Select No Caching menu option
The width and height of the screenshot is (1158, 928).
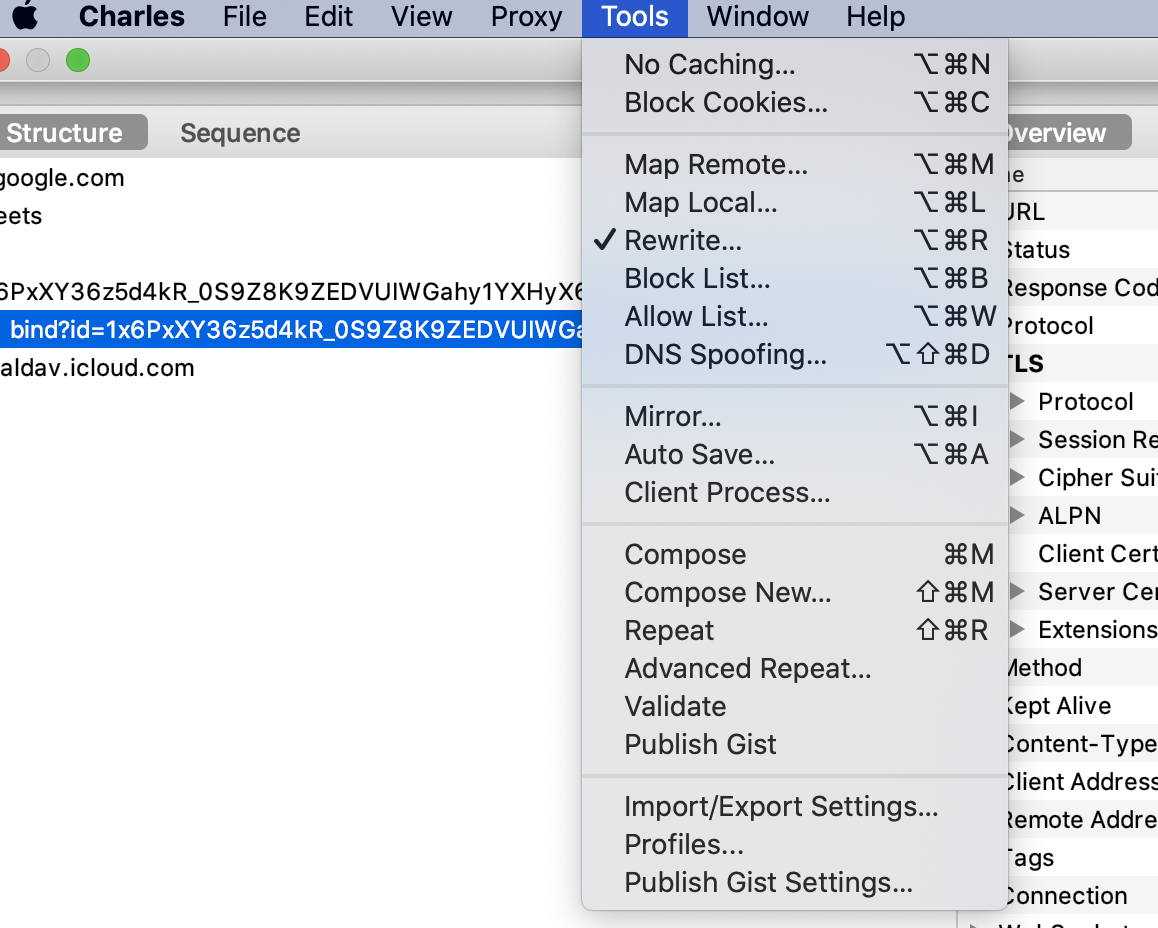pyautogui.click(x=710, y=65)
